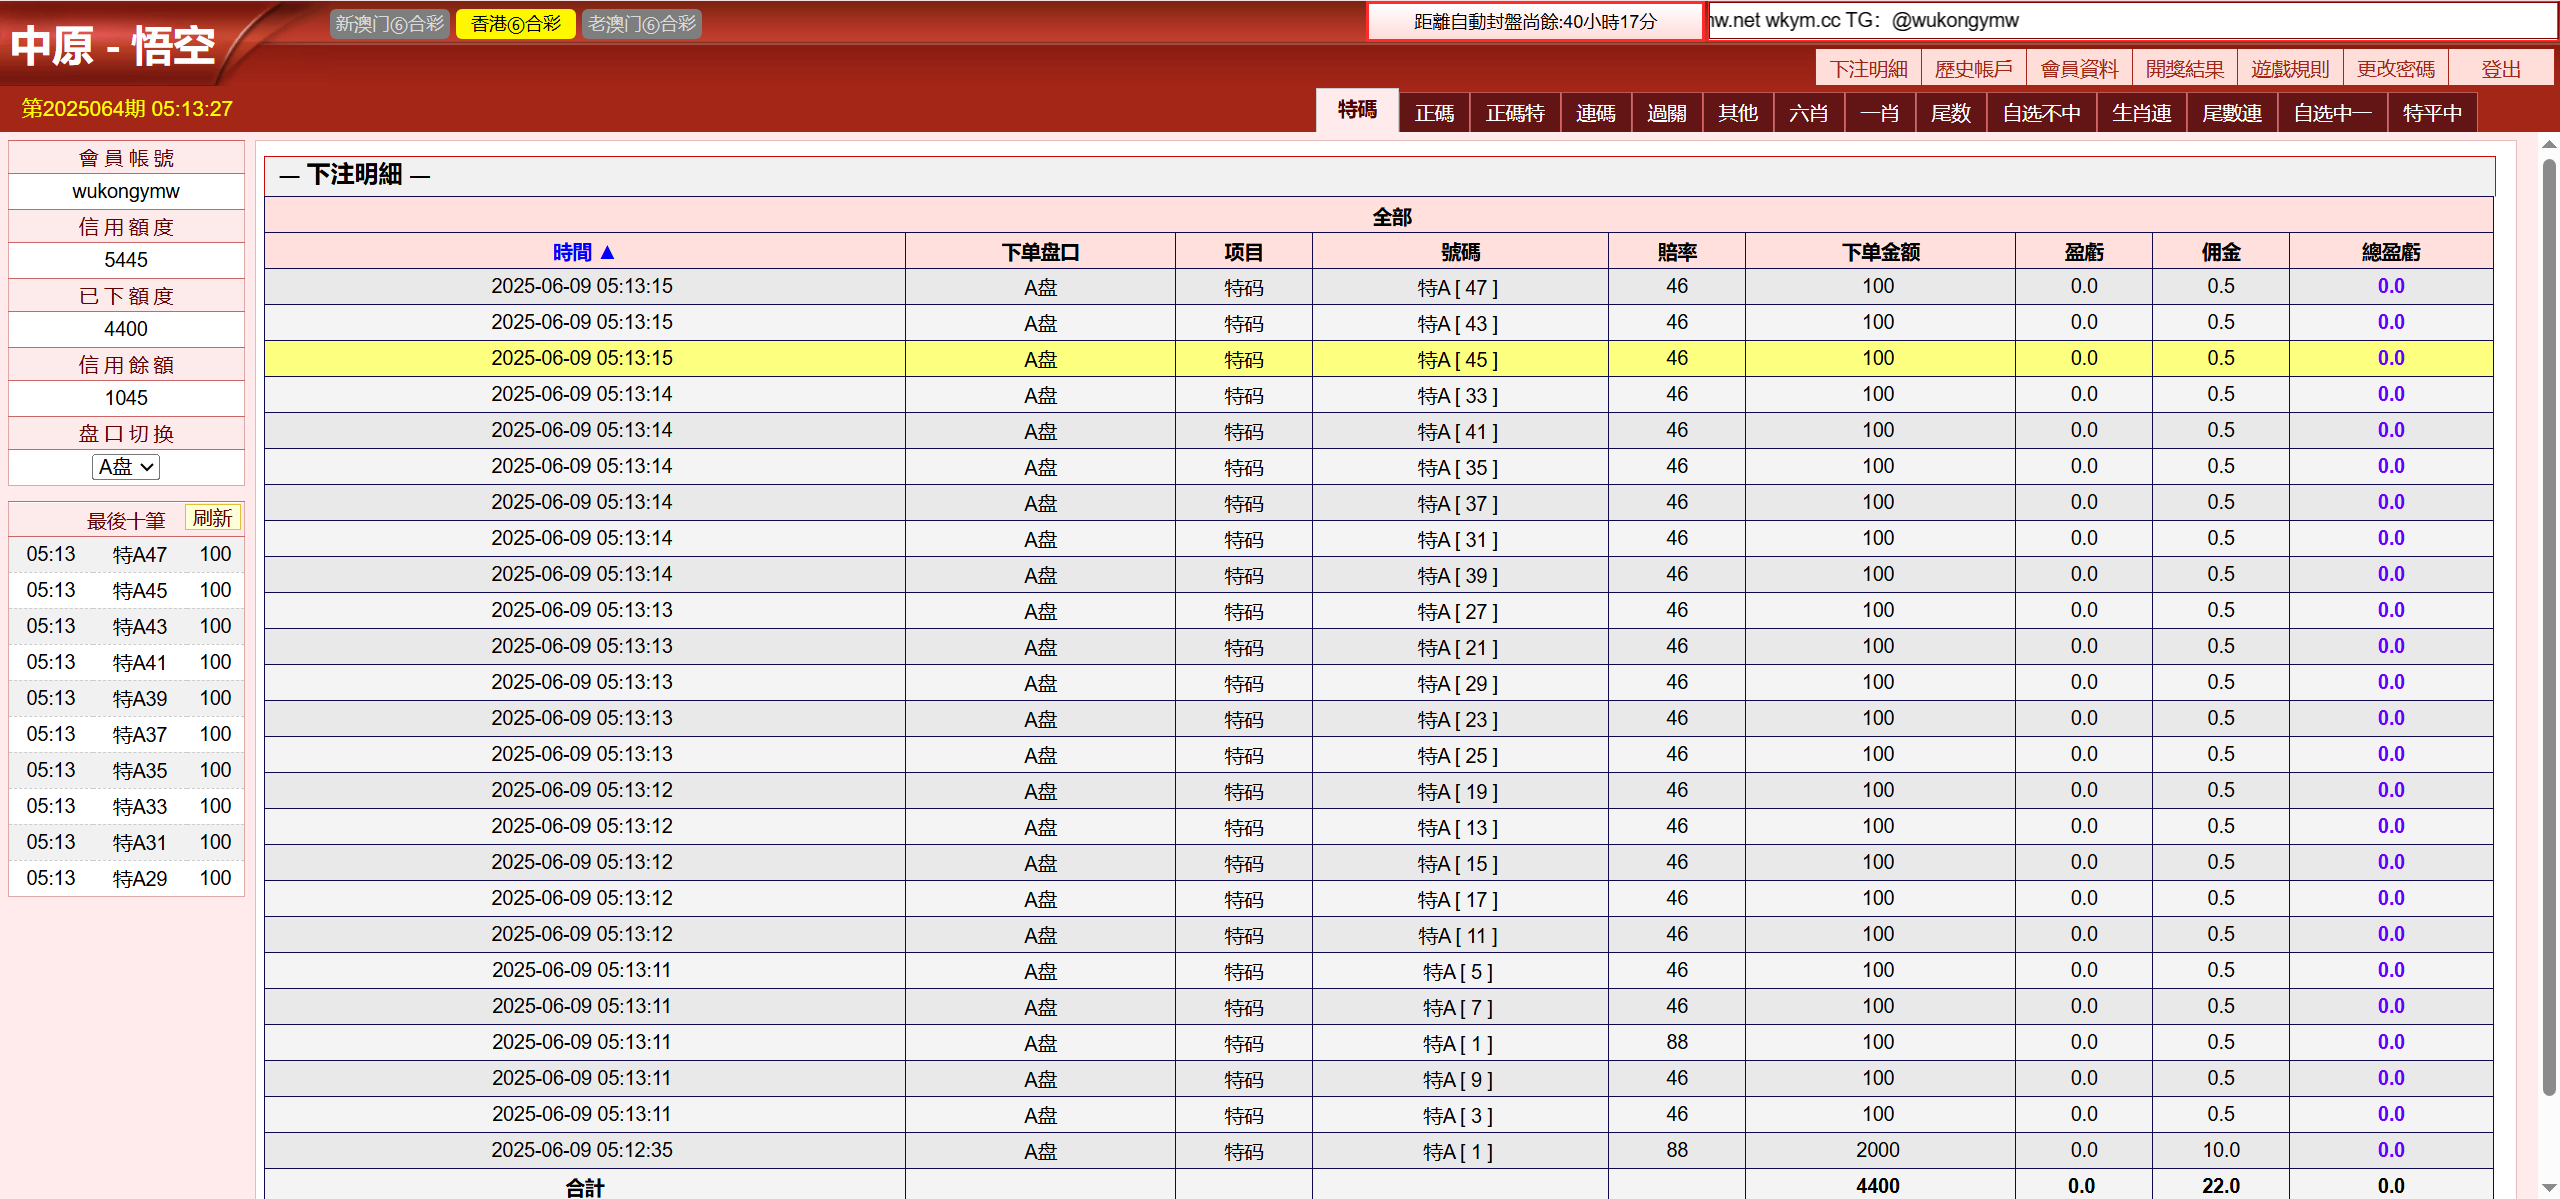This screenshot has width=2560, height=1199.
Task: Click the scrolling announcement text field
Action: coord(2131,21)
